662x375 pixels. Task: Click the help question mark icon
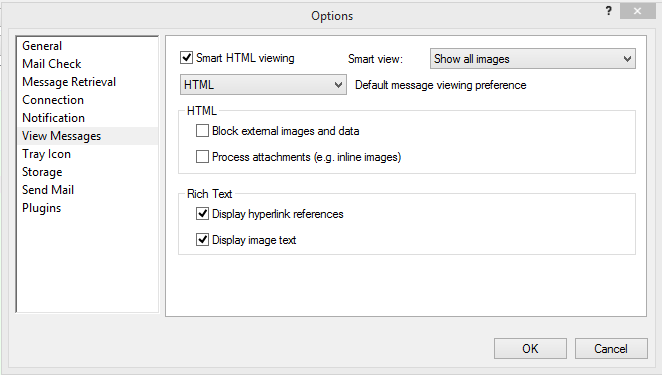tap(608, 11)
